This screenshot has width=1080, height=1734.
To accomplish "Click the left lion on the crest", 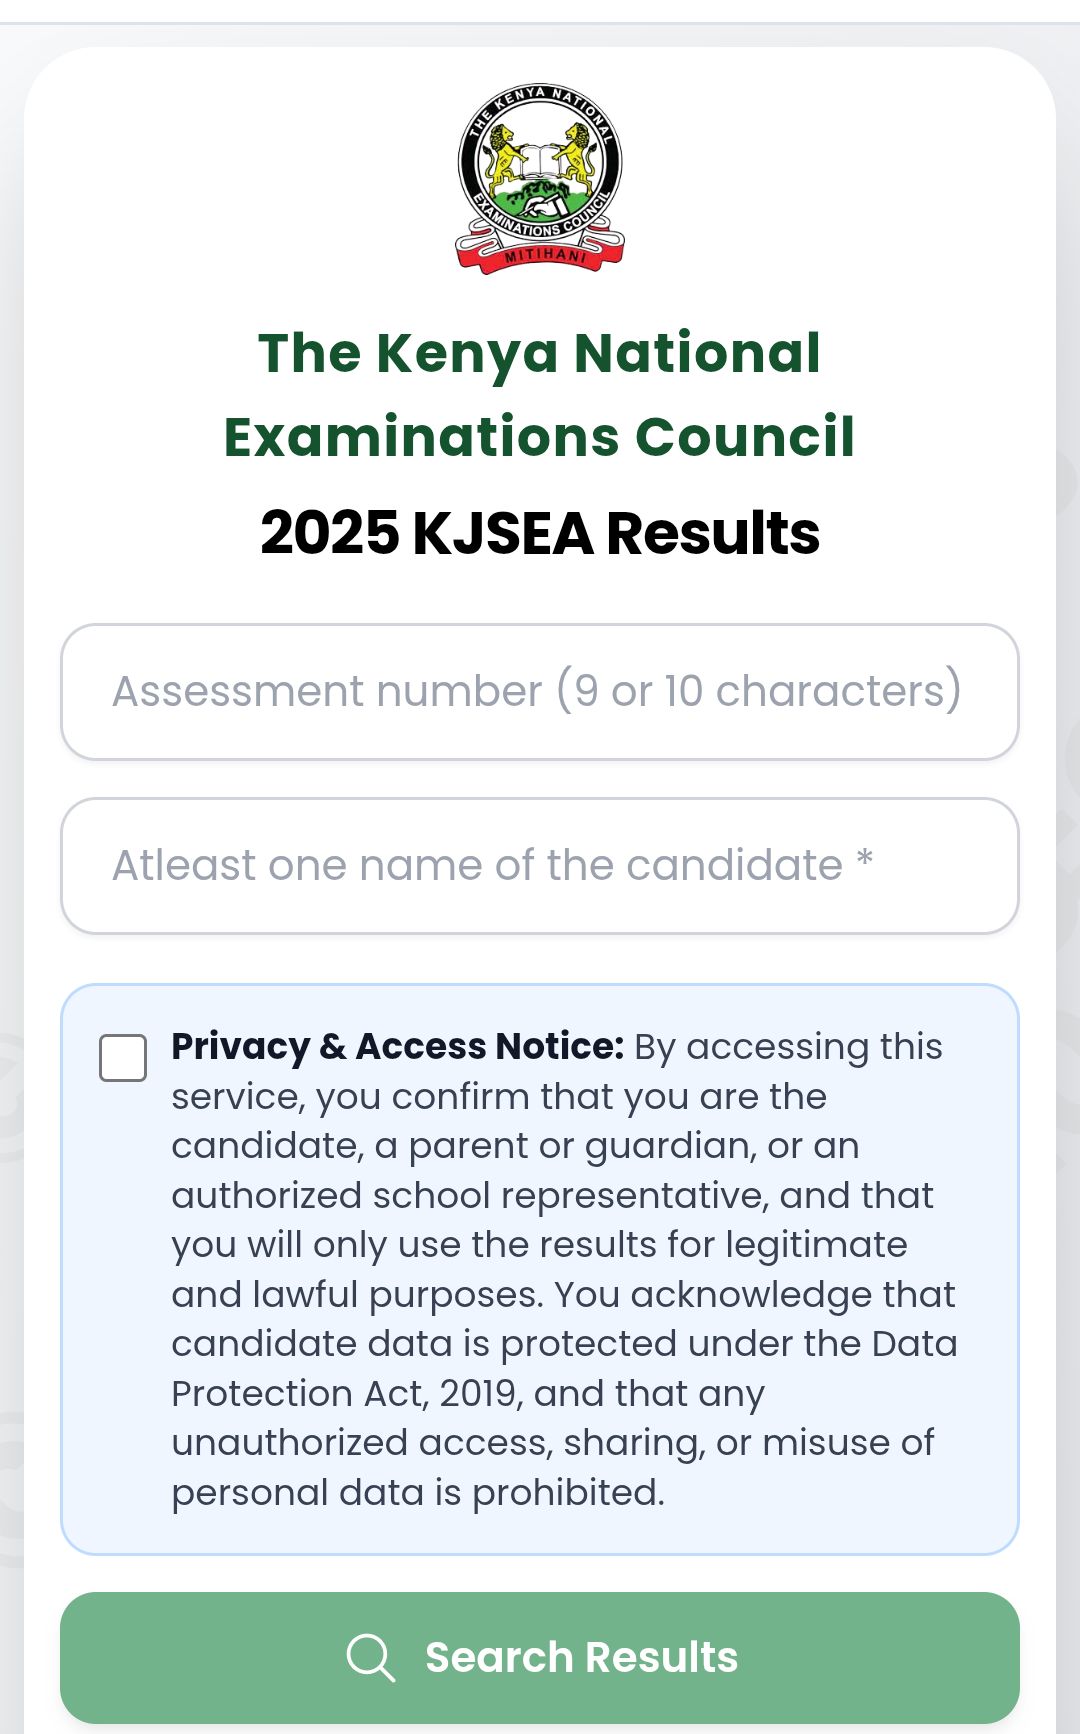I will click(x=506, y=151).
